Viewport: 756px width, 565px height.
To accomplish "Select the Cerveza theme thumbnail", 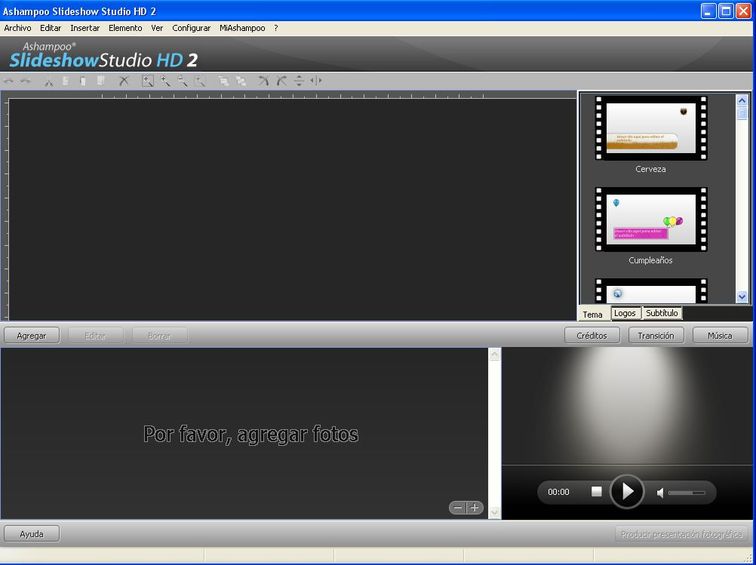I will point(650,128).
